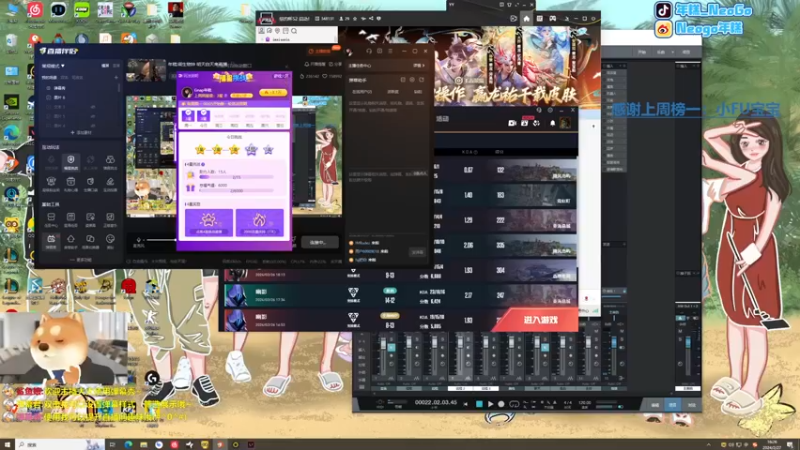Image resolution: width=800 pixels, height=450 pixels.
Task: Click the 分享 share icon in live companion
Action: point(335,64)
